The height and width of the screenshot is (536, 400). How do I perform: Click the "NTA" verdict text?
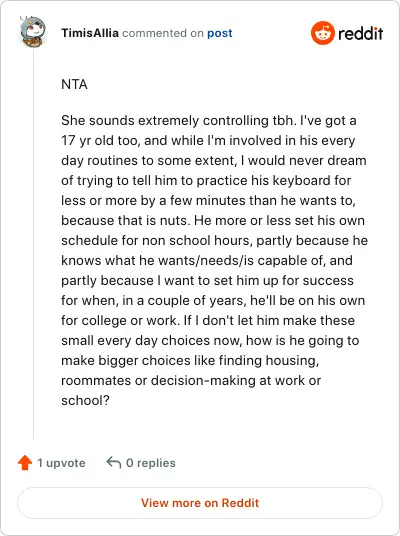[74, 84]
